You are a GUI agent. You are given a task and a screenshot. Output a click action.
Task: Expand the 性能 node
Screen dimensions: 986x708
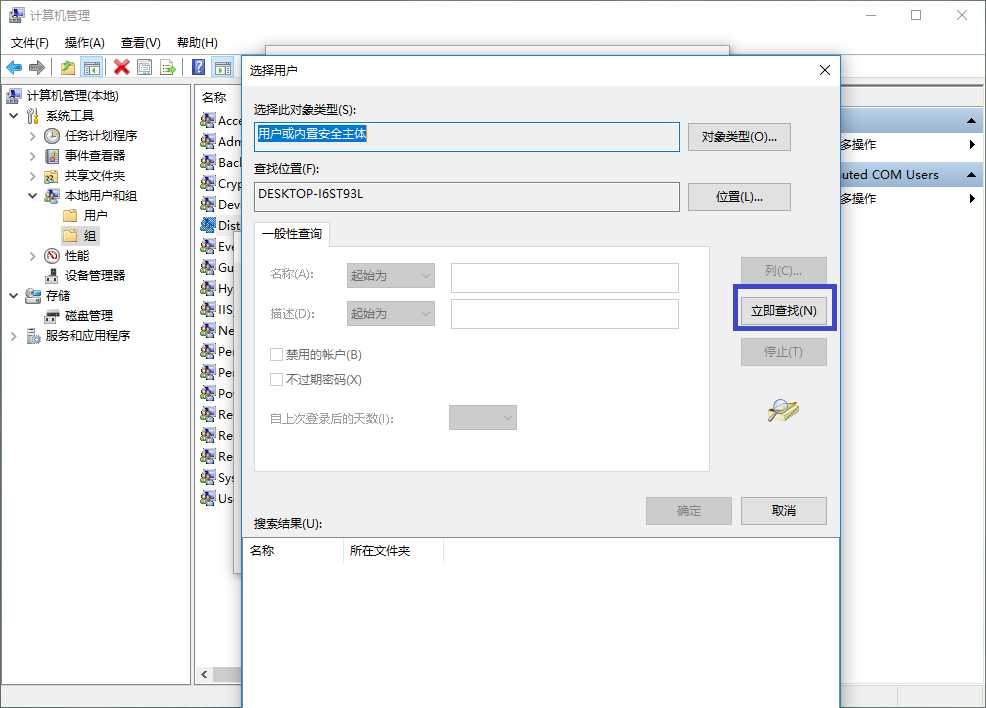pyautogui.click(x=33, y=256)
